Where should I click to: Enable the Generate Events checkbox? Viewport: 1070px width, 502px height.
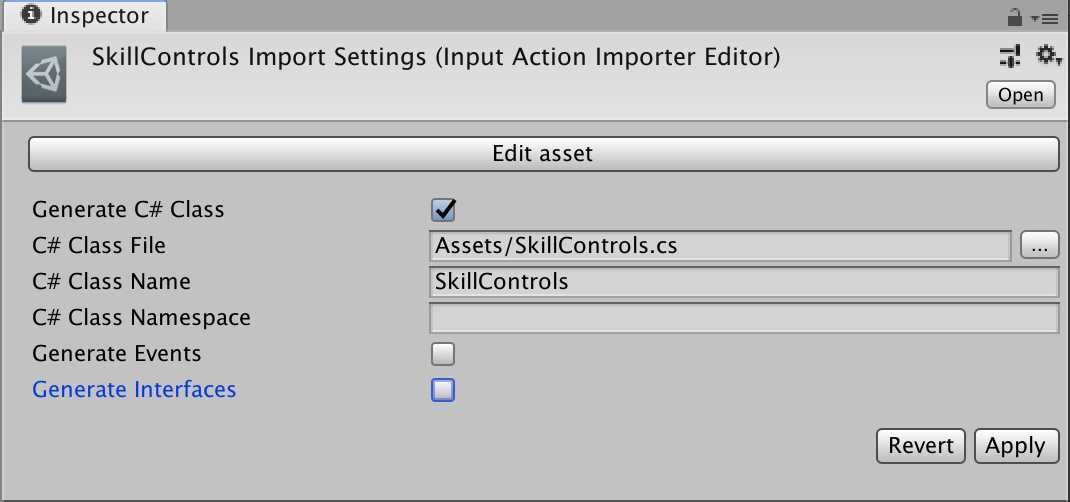pyautogui.click(x=443, y=354)
